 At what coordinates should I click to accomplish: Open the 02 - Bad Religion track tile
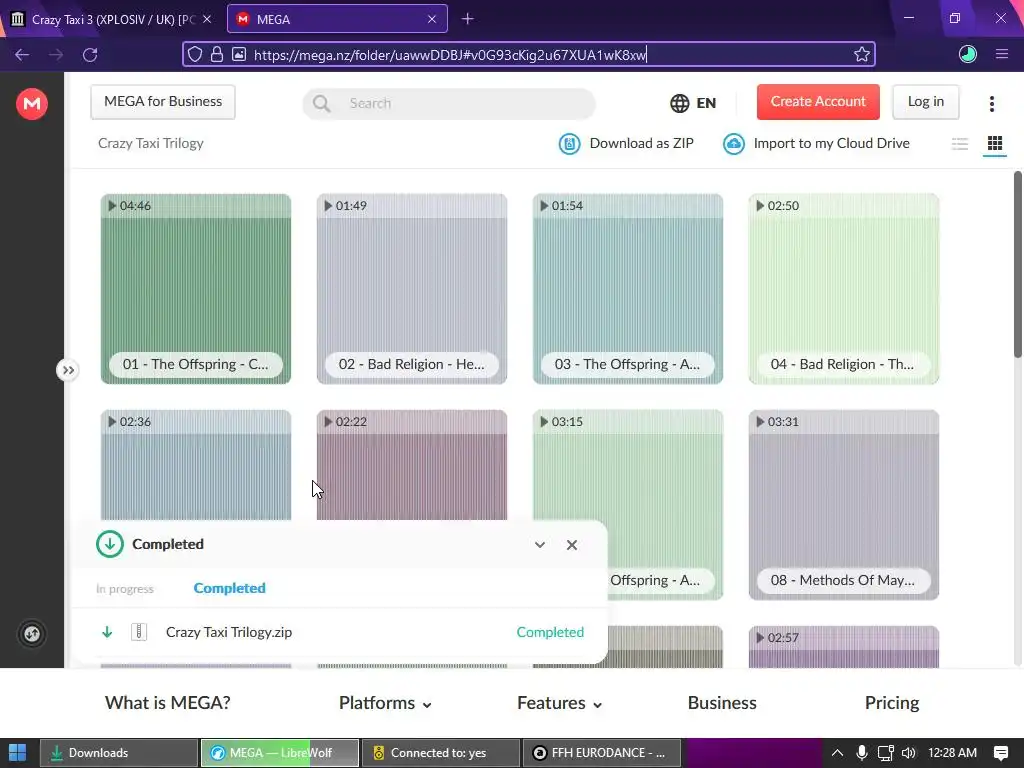[x=411, y=289]
